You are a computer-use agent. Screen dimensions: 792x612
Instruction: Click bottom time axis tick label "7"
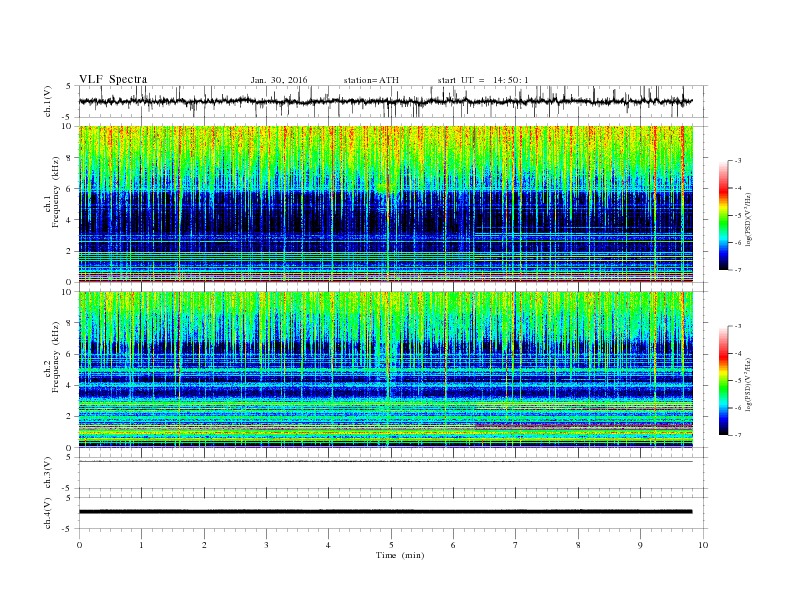coord(516,545)
